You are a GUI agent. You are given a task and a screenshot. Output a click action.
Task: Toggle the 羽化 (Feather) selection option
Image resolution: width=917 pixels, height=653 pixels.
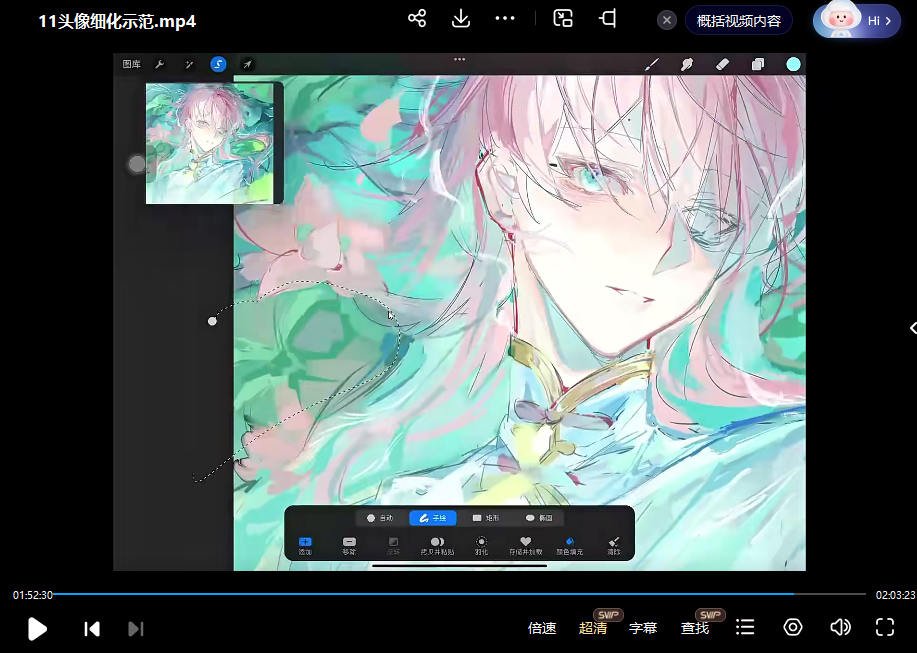(481, 545)
